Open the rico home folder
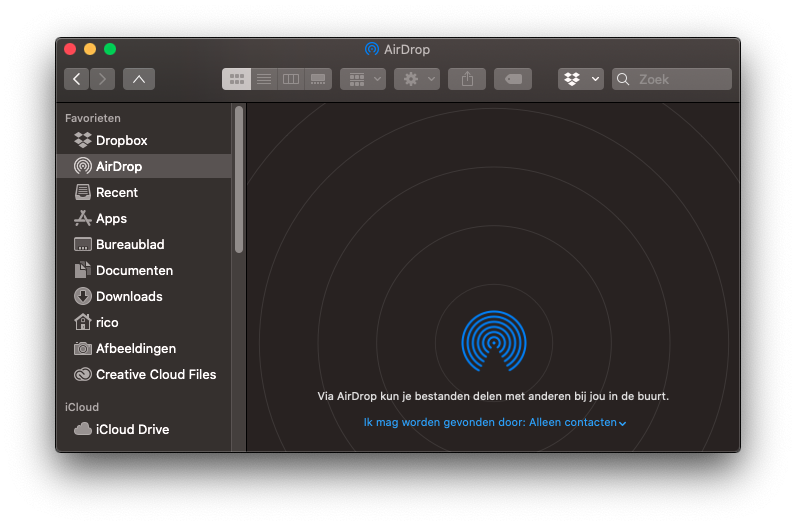Image resolution: width=796 pixels, height=526 pixels. click(144, 322)
